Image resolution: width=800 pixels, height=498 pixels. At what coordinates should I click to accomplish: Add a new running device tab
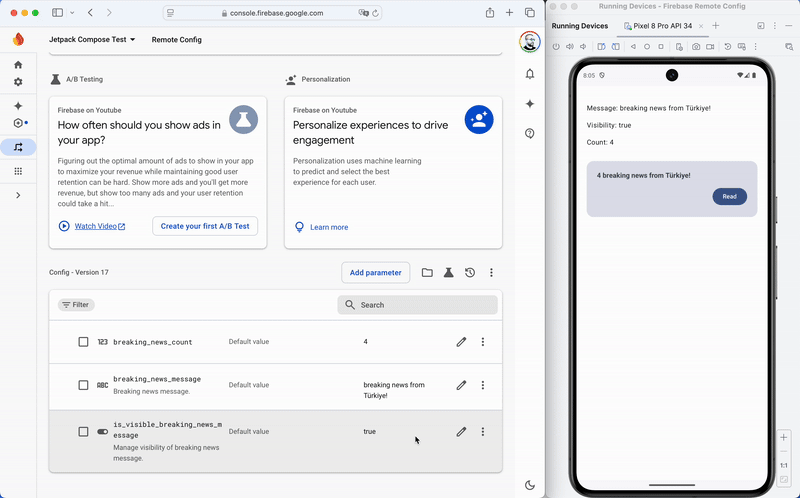(x=715, y=26)
